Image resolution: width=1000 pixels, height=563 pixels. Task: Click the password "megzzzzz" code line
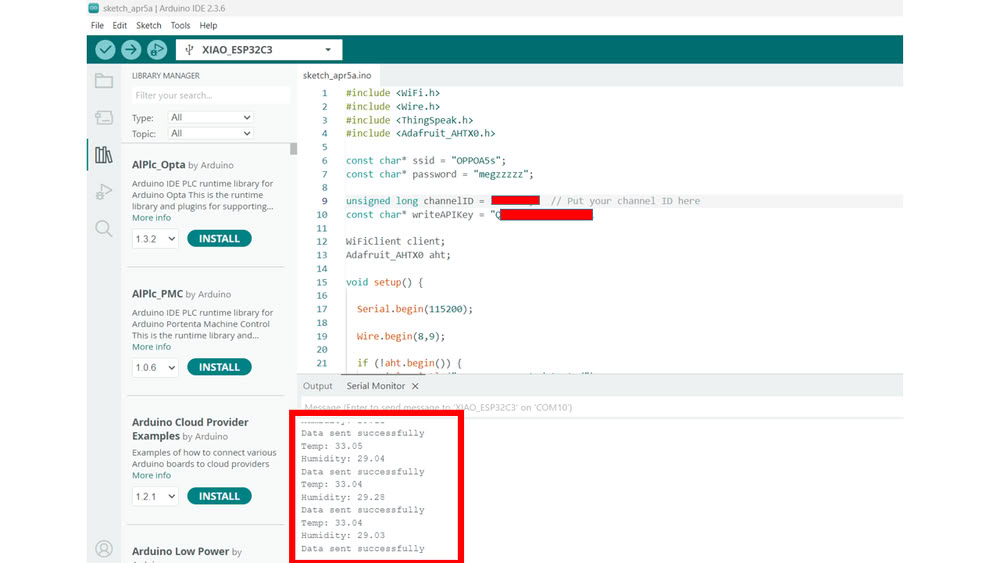[x=440, y=174]
